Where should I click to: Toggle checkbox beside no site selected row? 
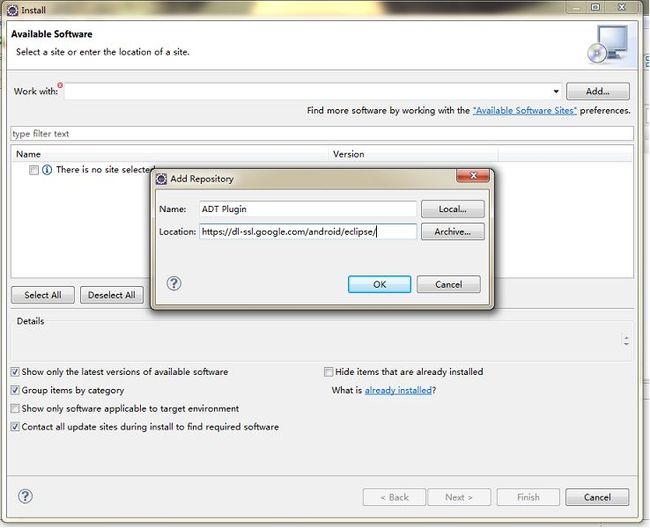[34, 170]
